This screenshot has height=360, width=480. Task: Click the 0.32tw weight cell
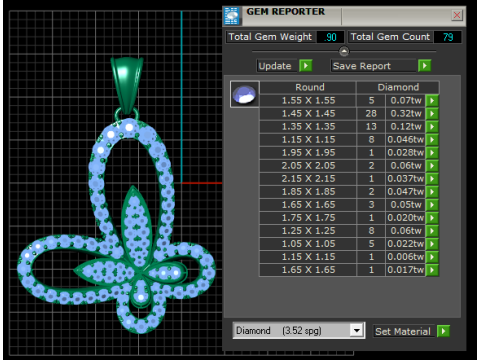pos(406,113)
